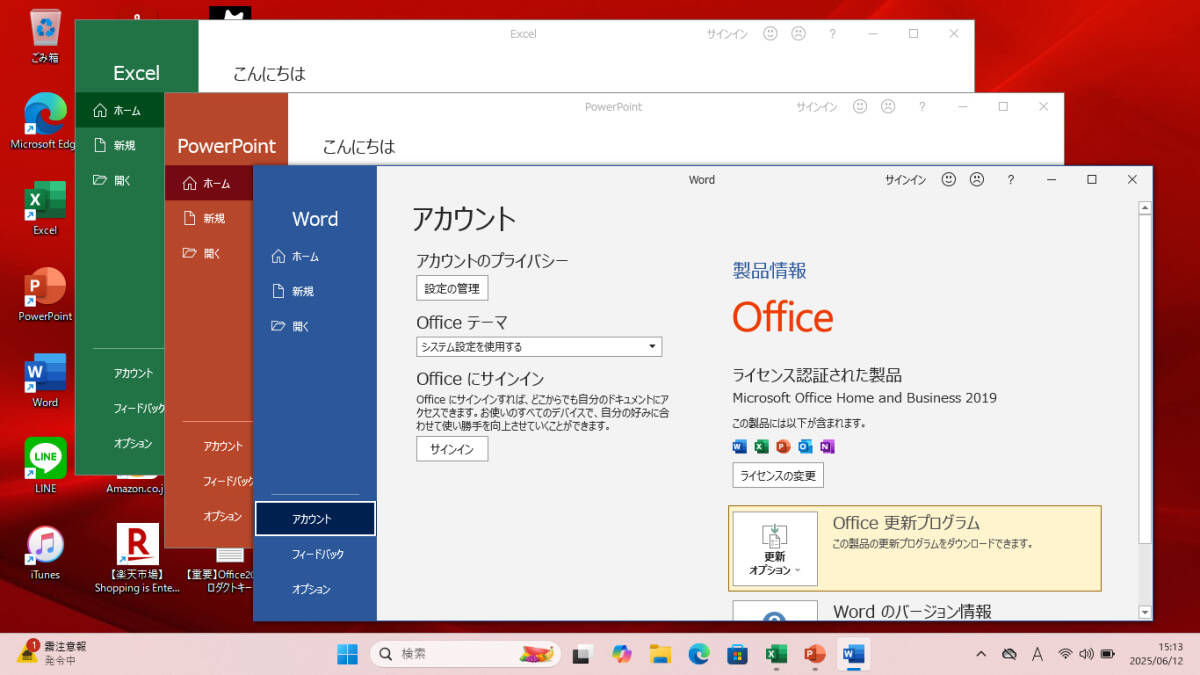Select ホーム in the Excel sidebar
The height and width of the screenshot is (675, 1200).
click(120, 111)
